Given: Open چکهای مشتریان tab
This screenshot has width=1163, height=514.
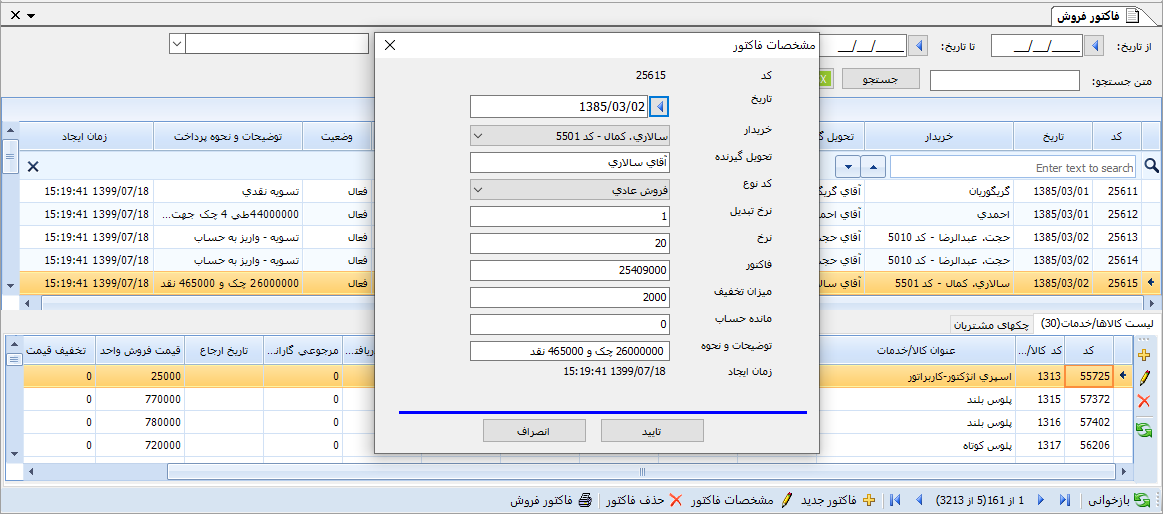Looking at the screenshot, I should [992, 324].
